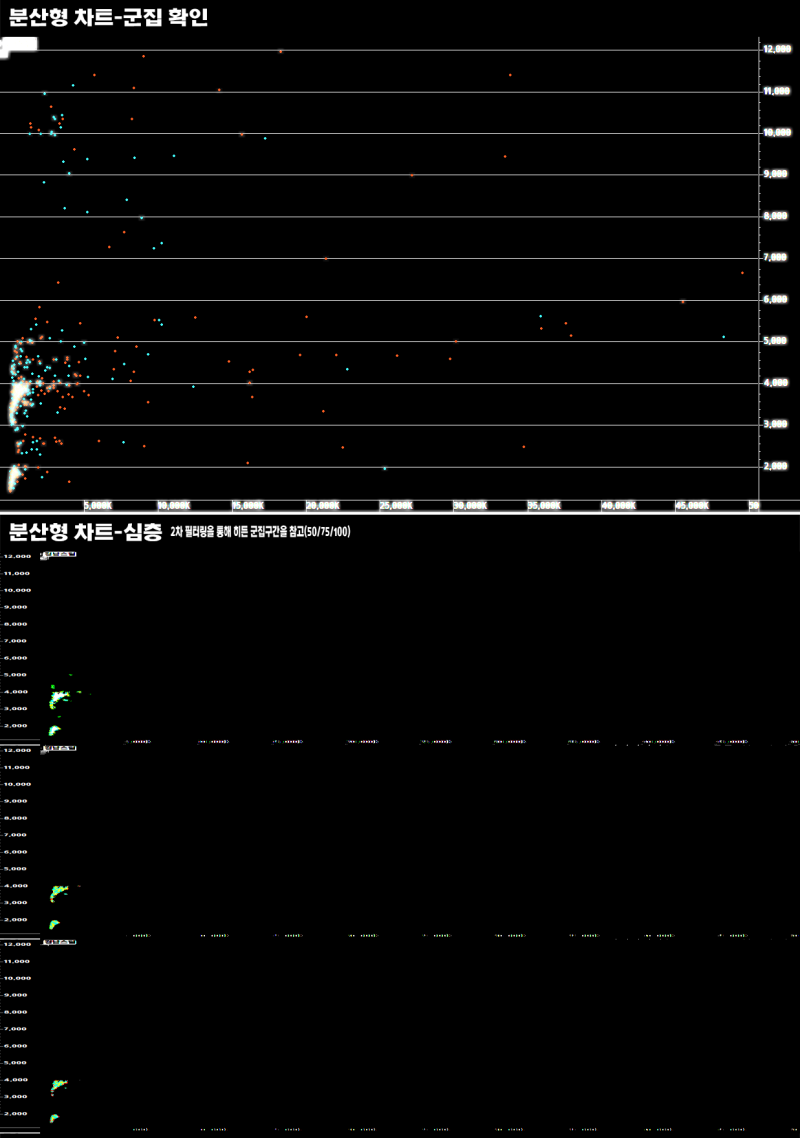The height and width of the screenshot is (1138, 800).
Task: Click the '분산형 차트-심층' section title
Action: tap(85, 531)
